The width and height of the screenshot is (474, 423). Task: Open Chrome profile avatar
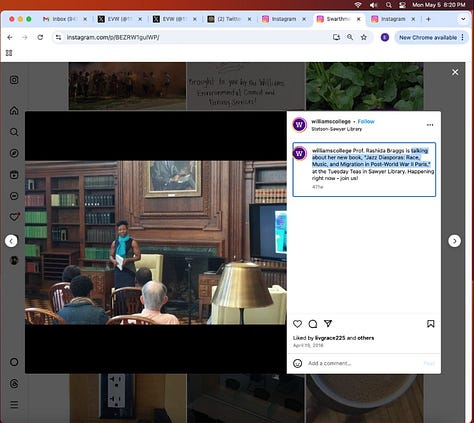385,37
